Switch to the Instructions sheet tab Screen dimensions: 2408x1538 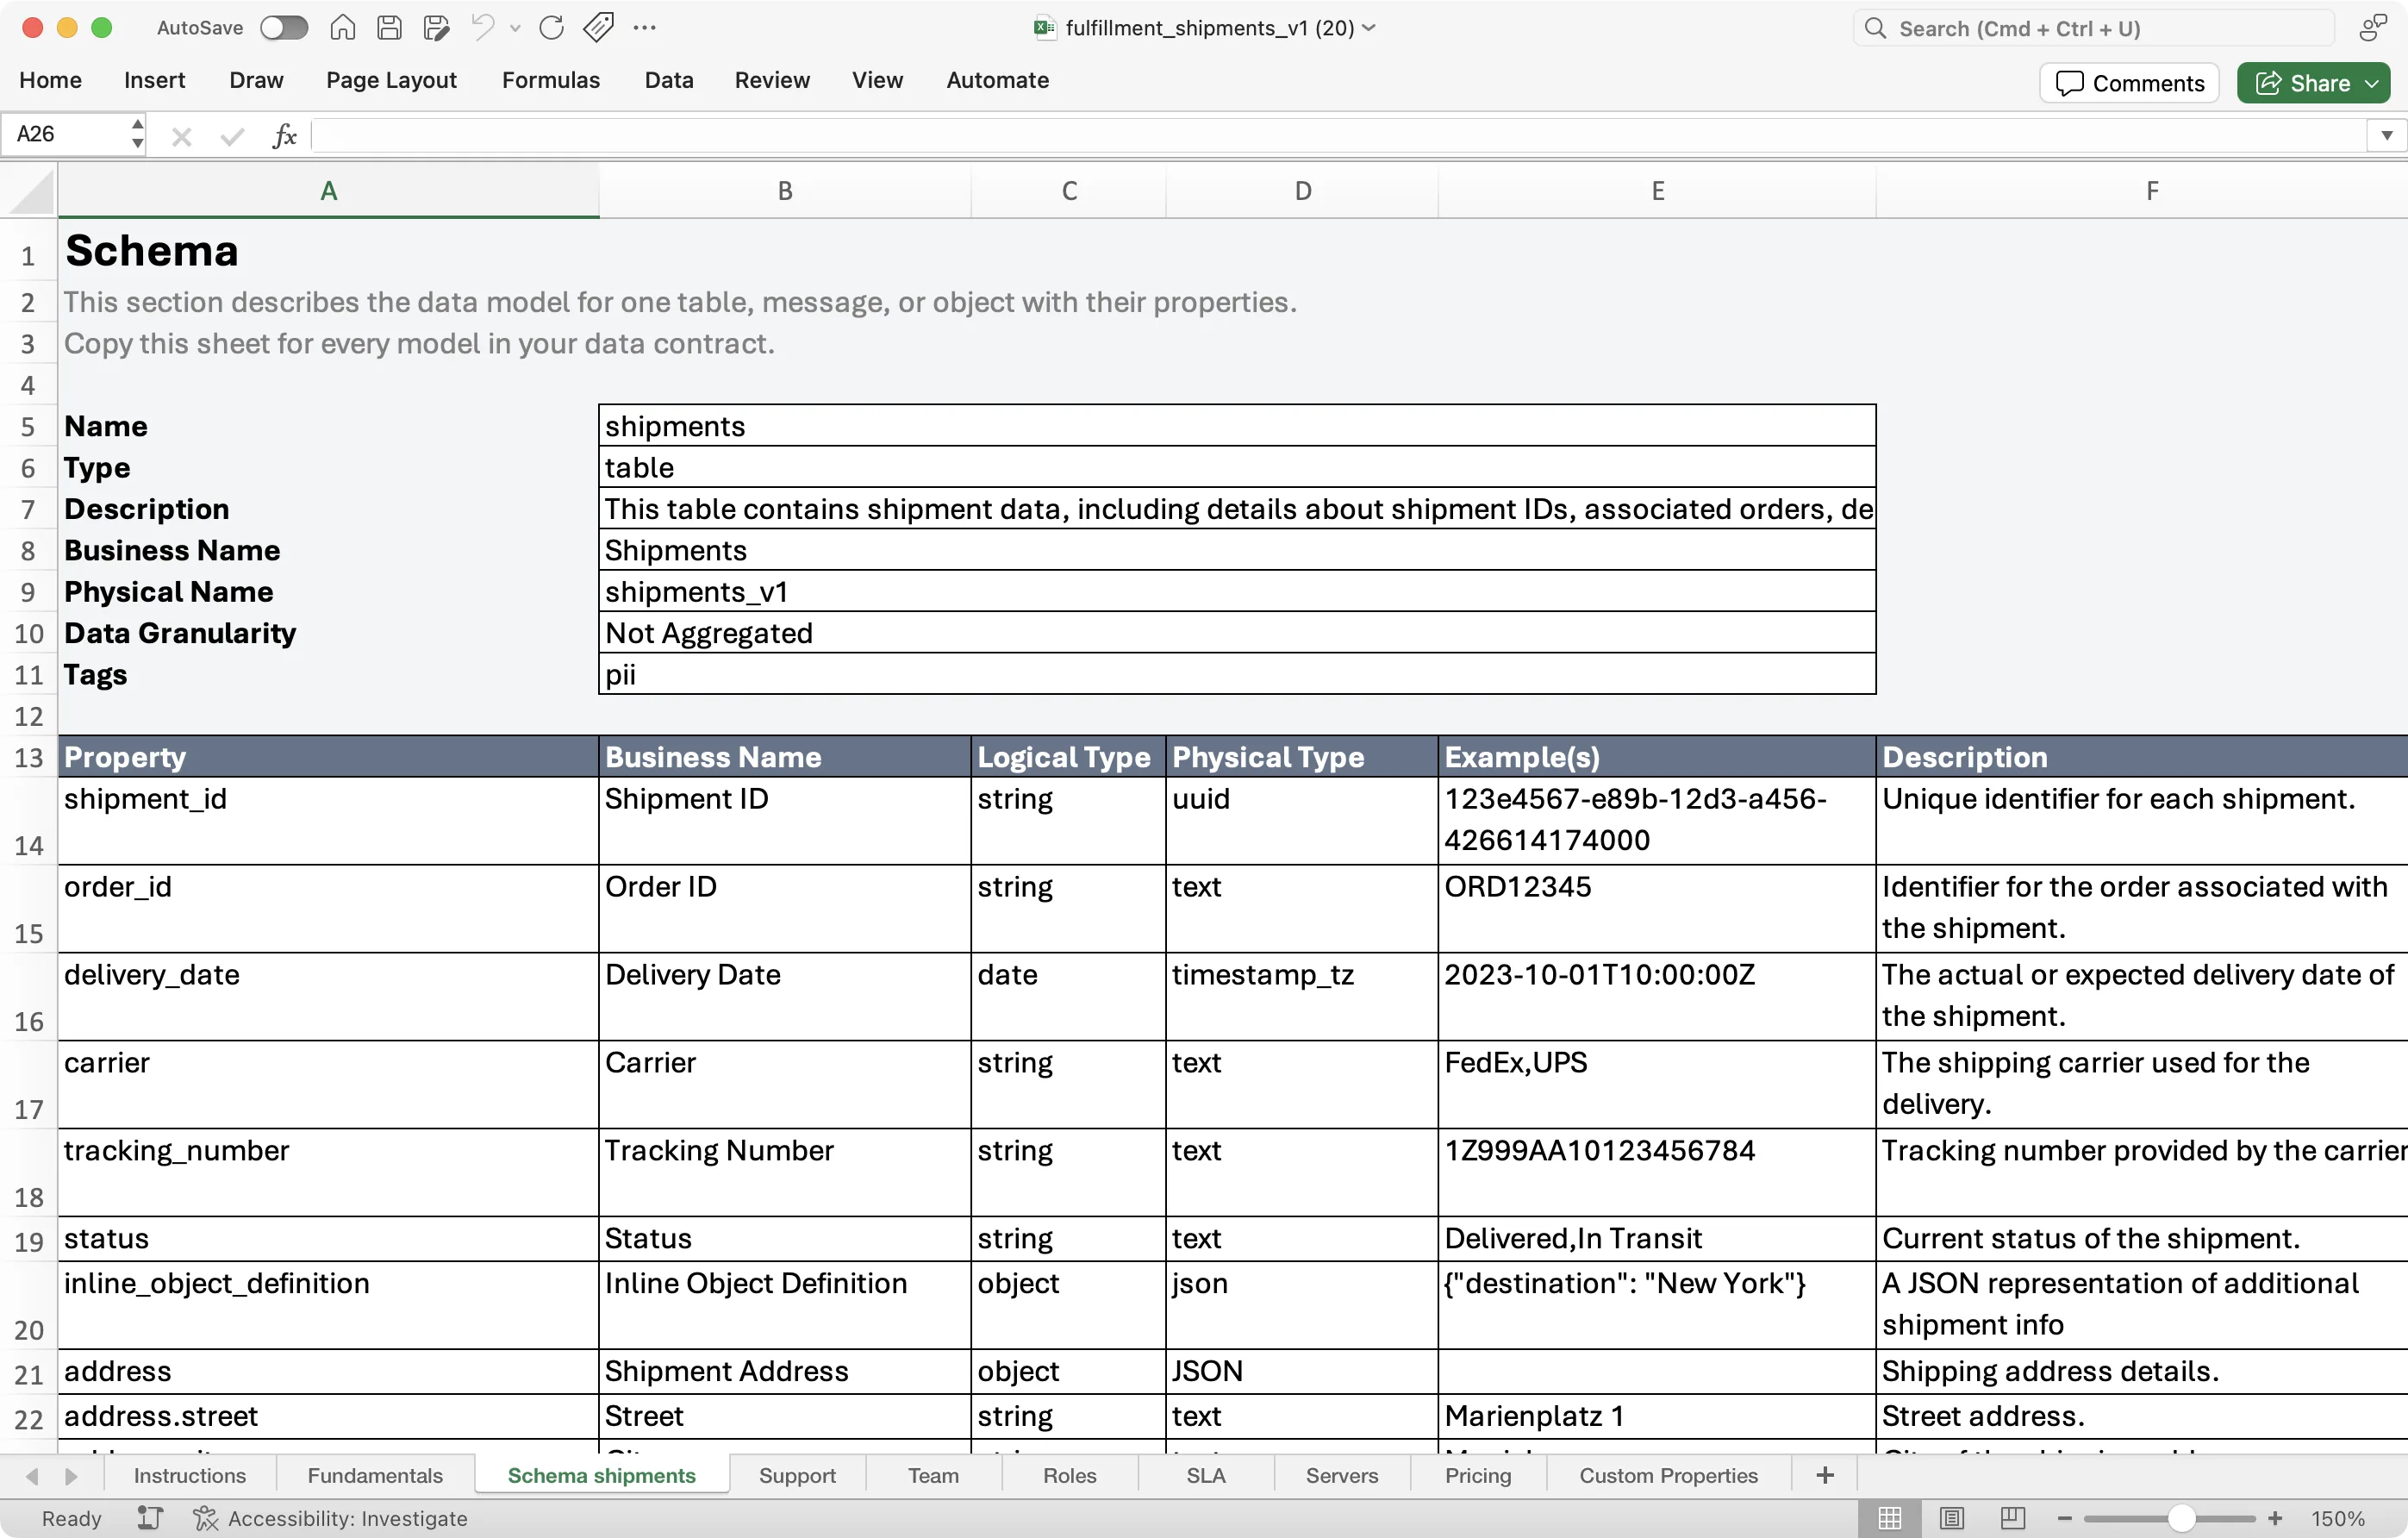coord(190,1476)
